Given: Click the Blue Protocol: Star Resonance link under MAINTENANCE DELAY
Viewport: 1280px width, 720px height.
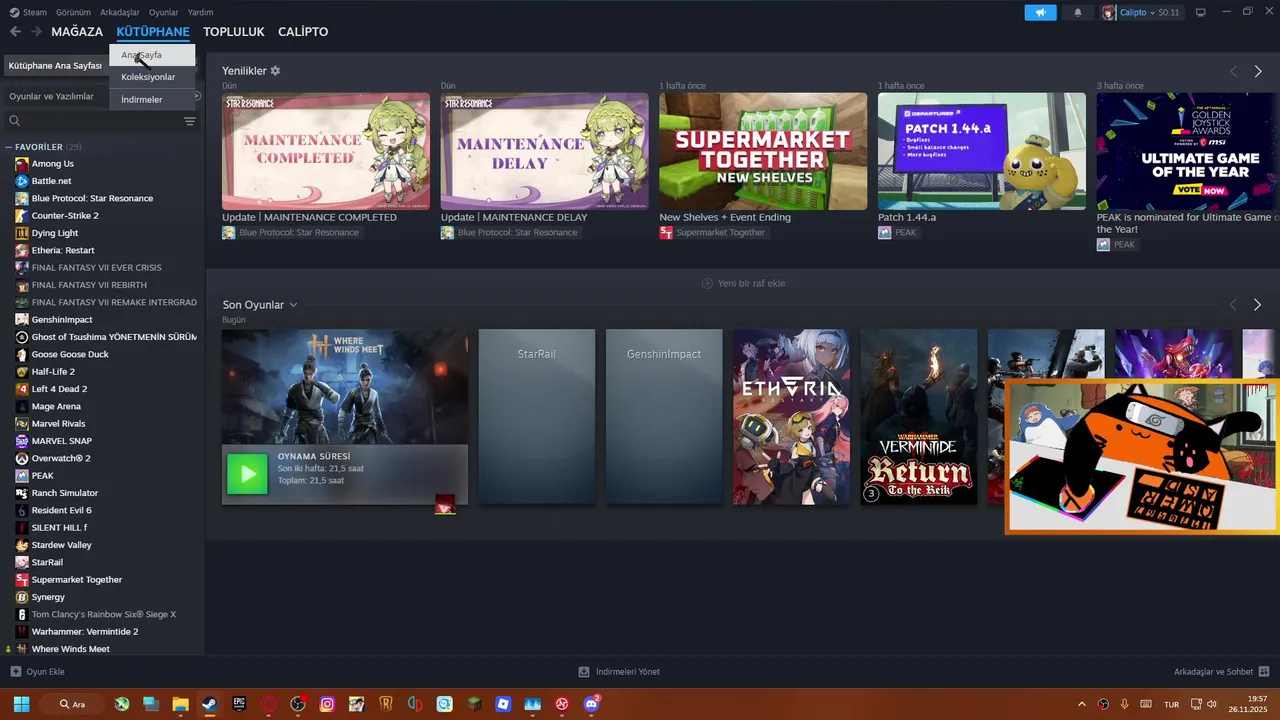Looking at the screenshot, I should point(517,232).
